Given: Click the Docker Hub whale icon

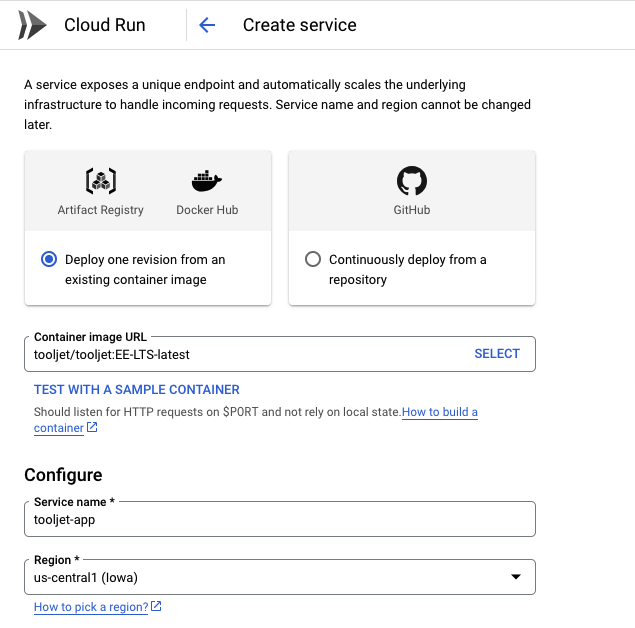Looking at the screenshot, I should (206, 181).
